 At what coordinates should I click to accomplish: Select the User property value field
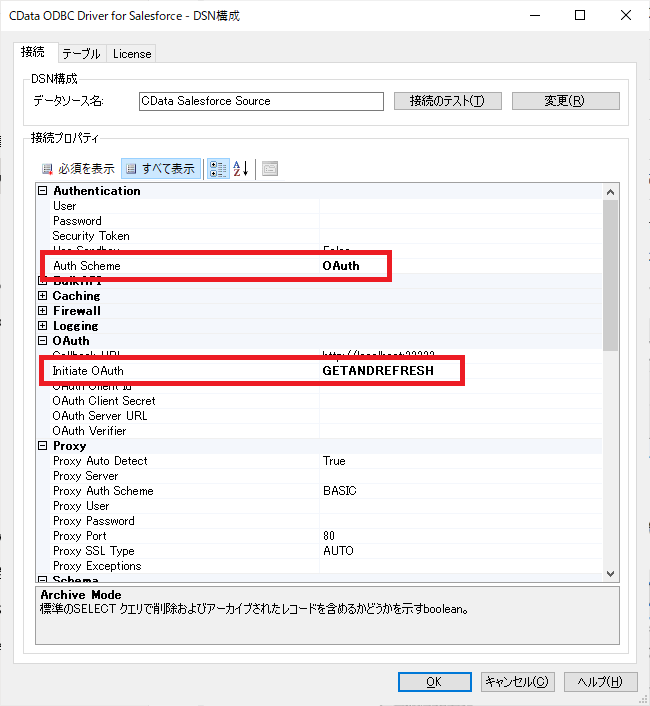(x=460, y=206)
